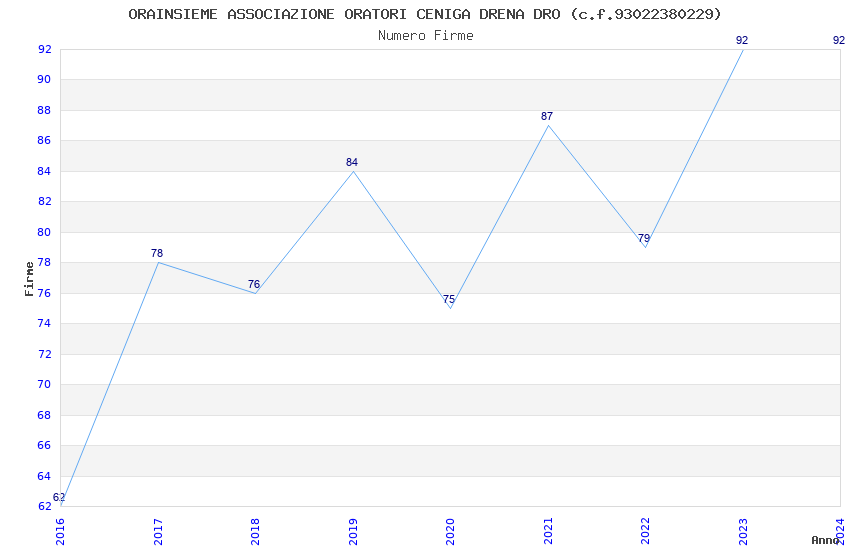Click the data label 78 for 2017
The height and width of the screenshot is (550, 850).
tap(157, 253)
